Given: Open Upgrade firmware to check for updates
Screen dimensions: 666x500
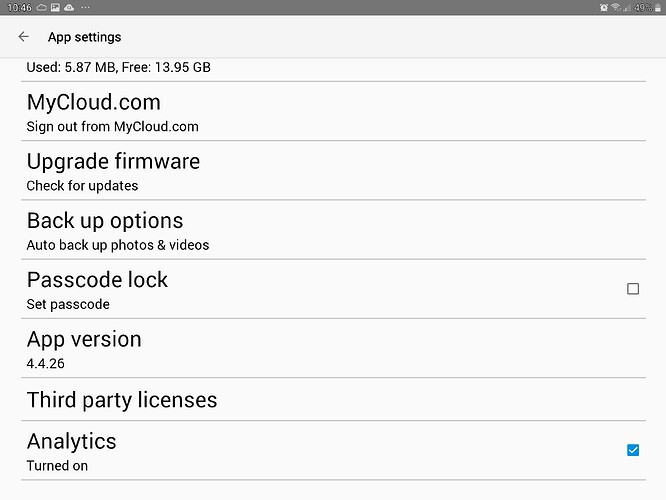Looking at the screenshot, I should [113, 171].
